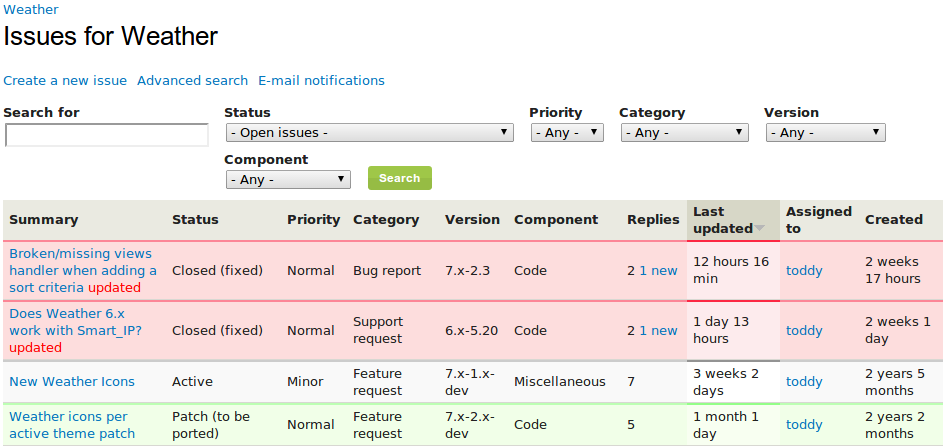This screenshot has height=446, width=949.
Task: View 1 new reply on Smart_IP issue
Action: click(x=658, y=330)
